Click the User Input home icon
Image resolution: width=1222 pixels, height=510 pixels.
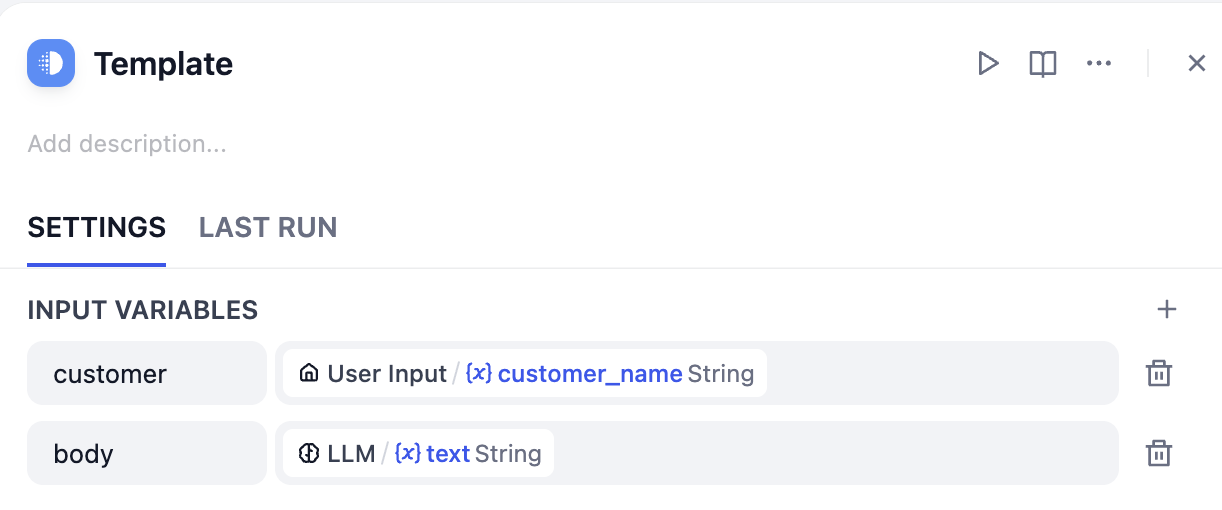tap(309, 374)
